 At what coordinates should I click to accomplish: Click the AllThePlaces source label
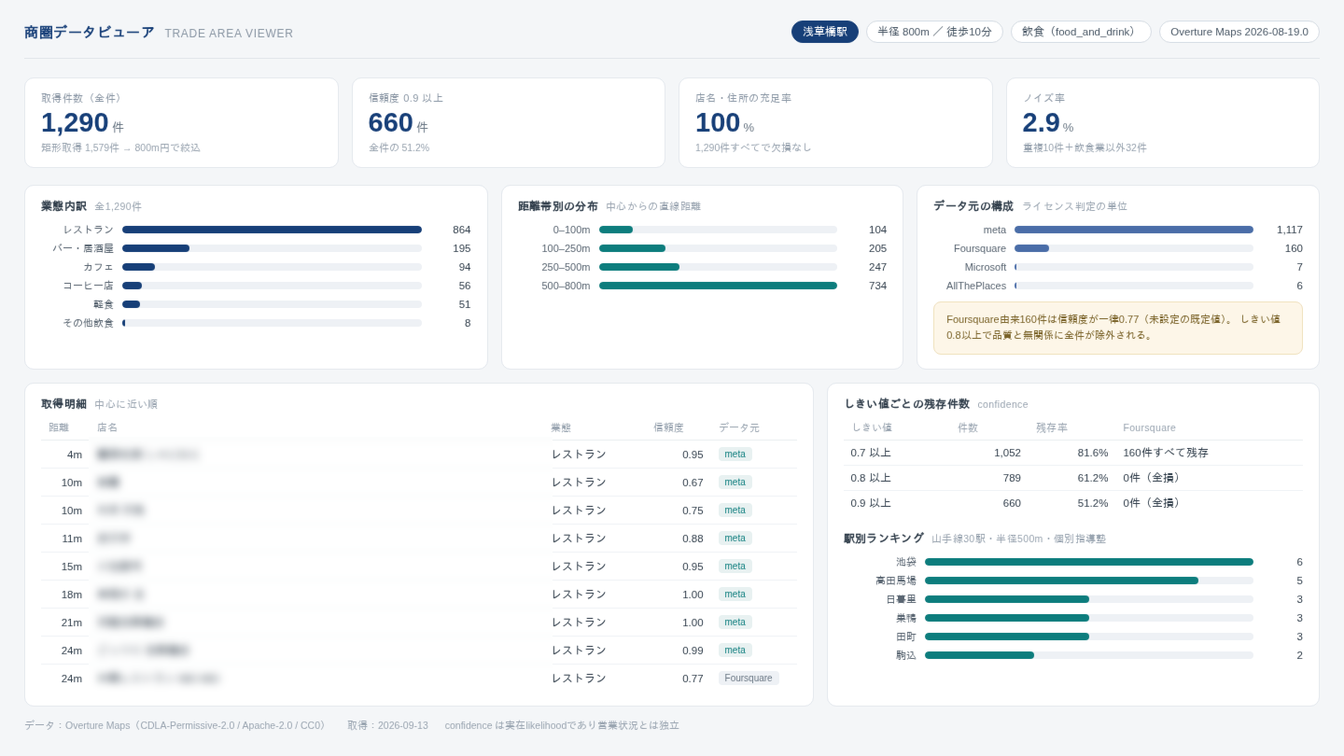[x=976, y=286]
